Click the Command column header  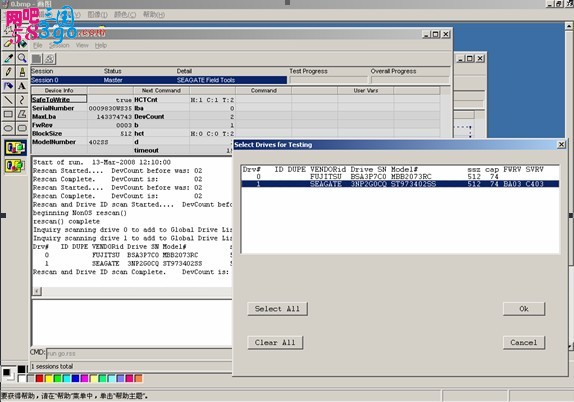click(x=264, y=90)
